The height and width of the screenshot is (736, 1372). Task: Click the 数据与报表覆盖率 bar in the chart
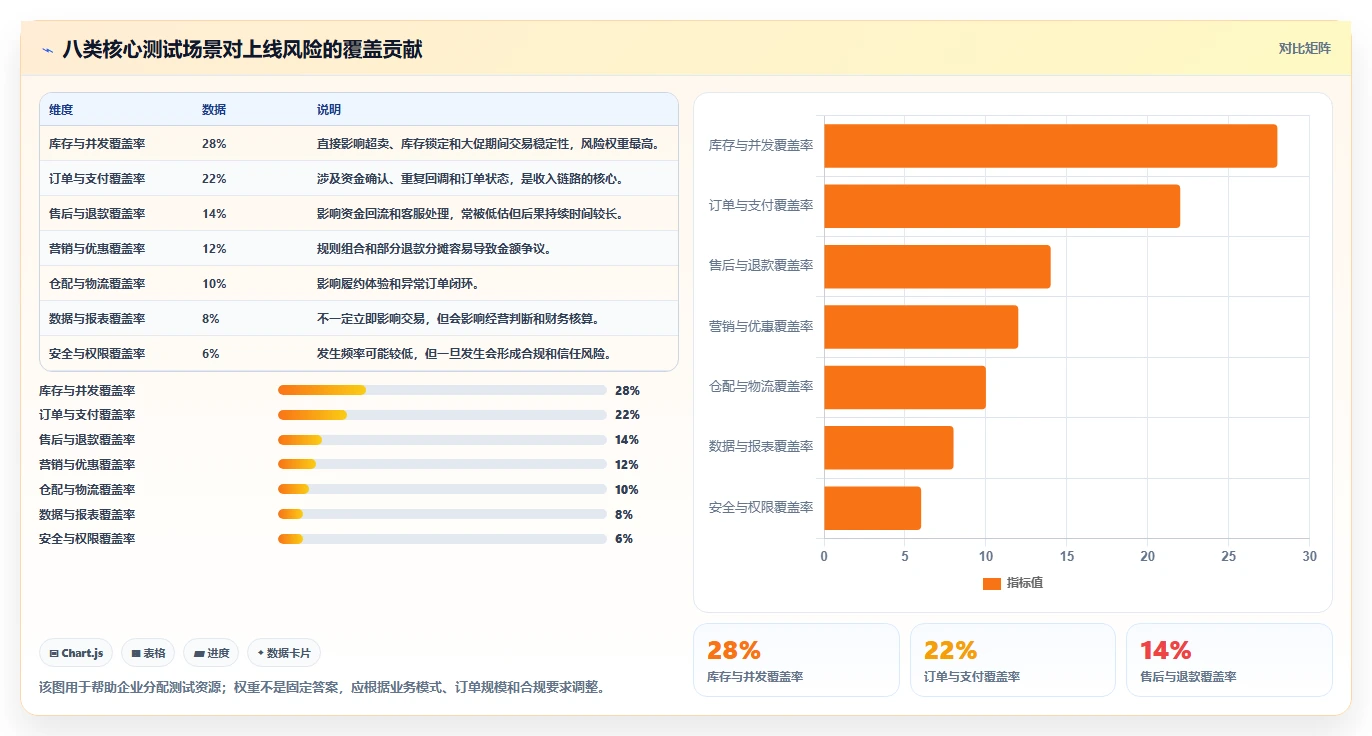(889, 447)
